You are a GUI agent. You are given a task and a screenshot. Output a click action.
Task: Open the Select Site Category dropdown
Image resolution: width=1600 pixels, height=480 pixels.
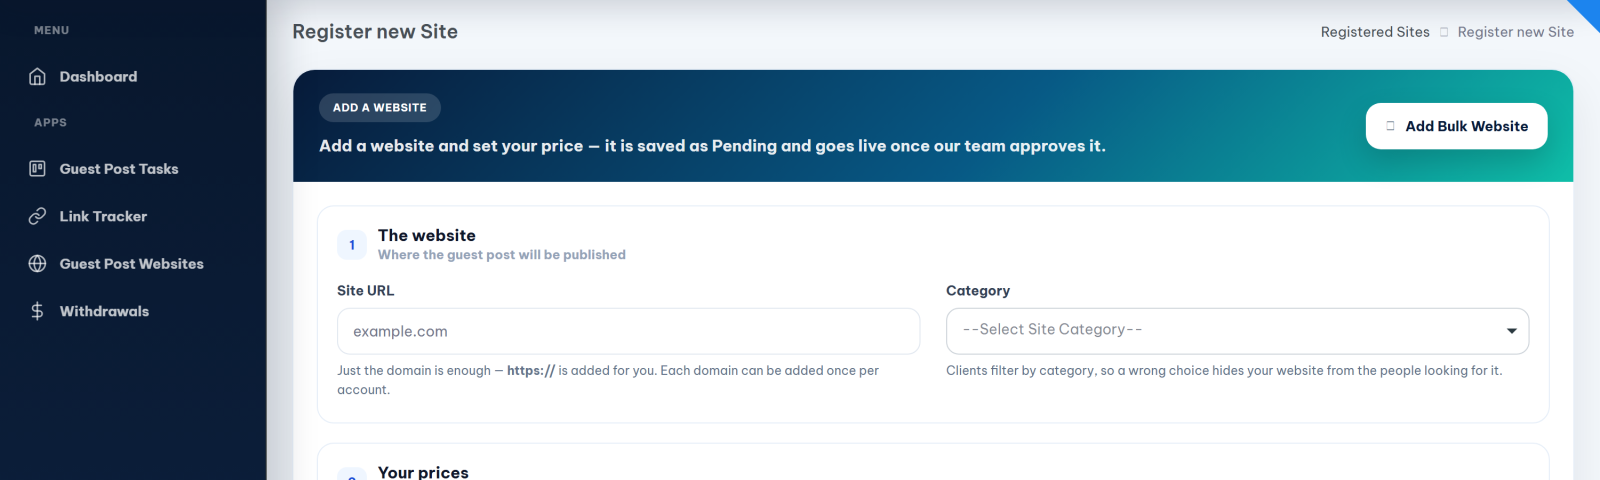click(1237, 331)
